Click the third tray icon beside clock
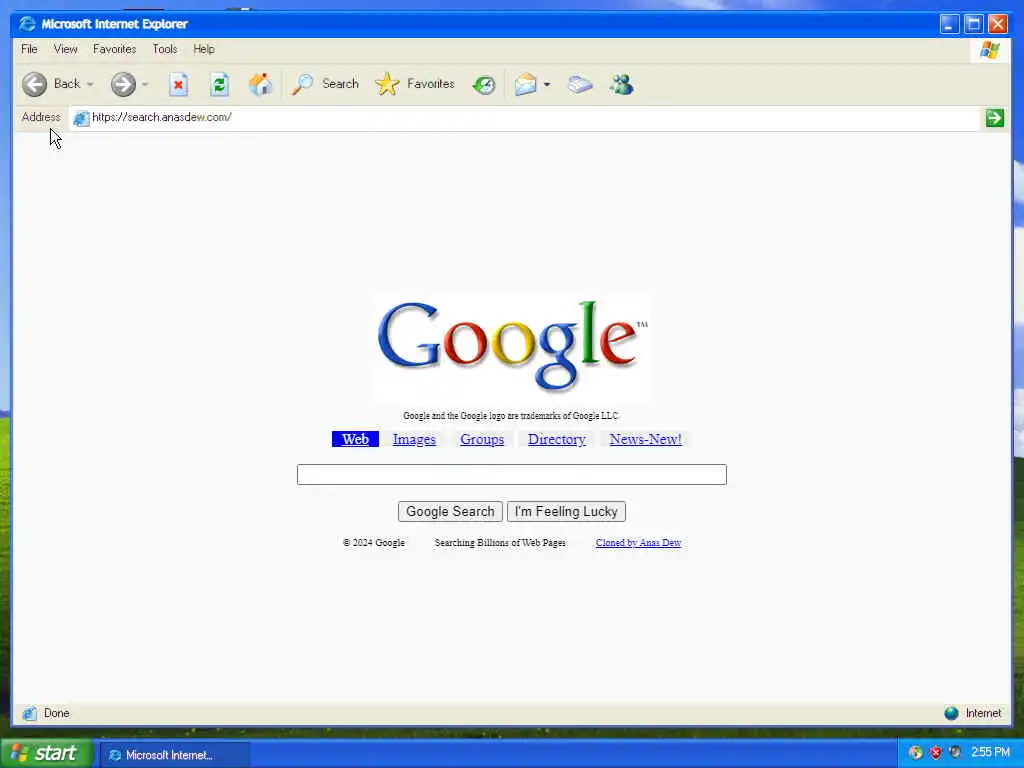Screen dimensions: 1024x768 click(x=955, y=753)
